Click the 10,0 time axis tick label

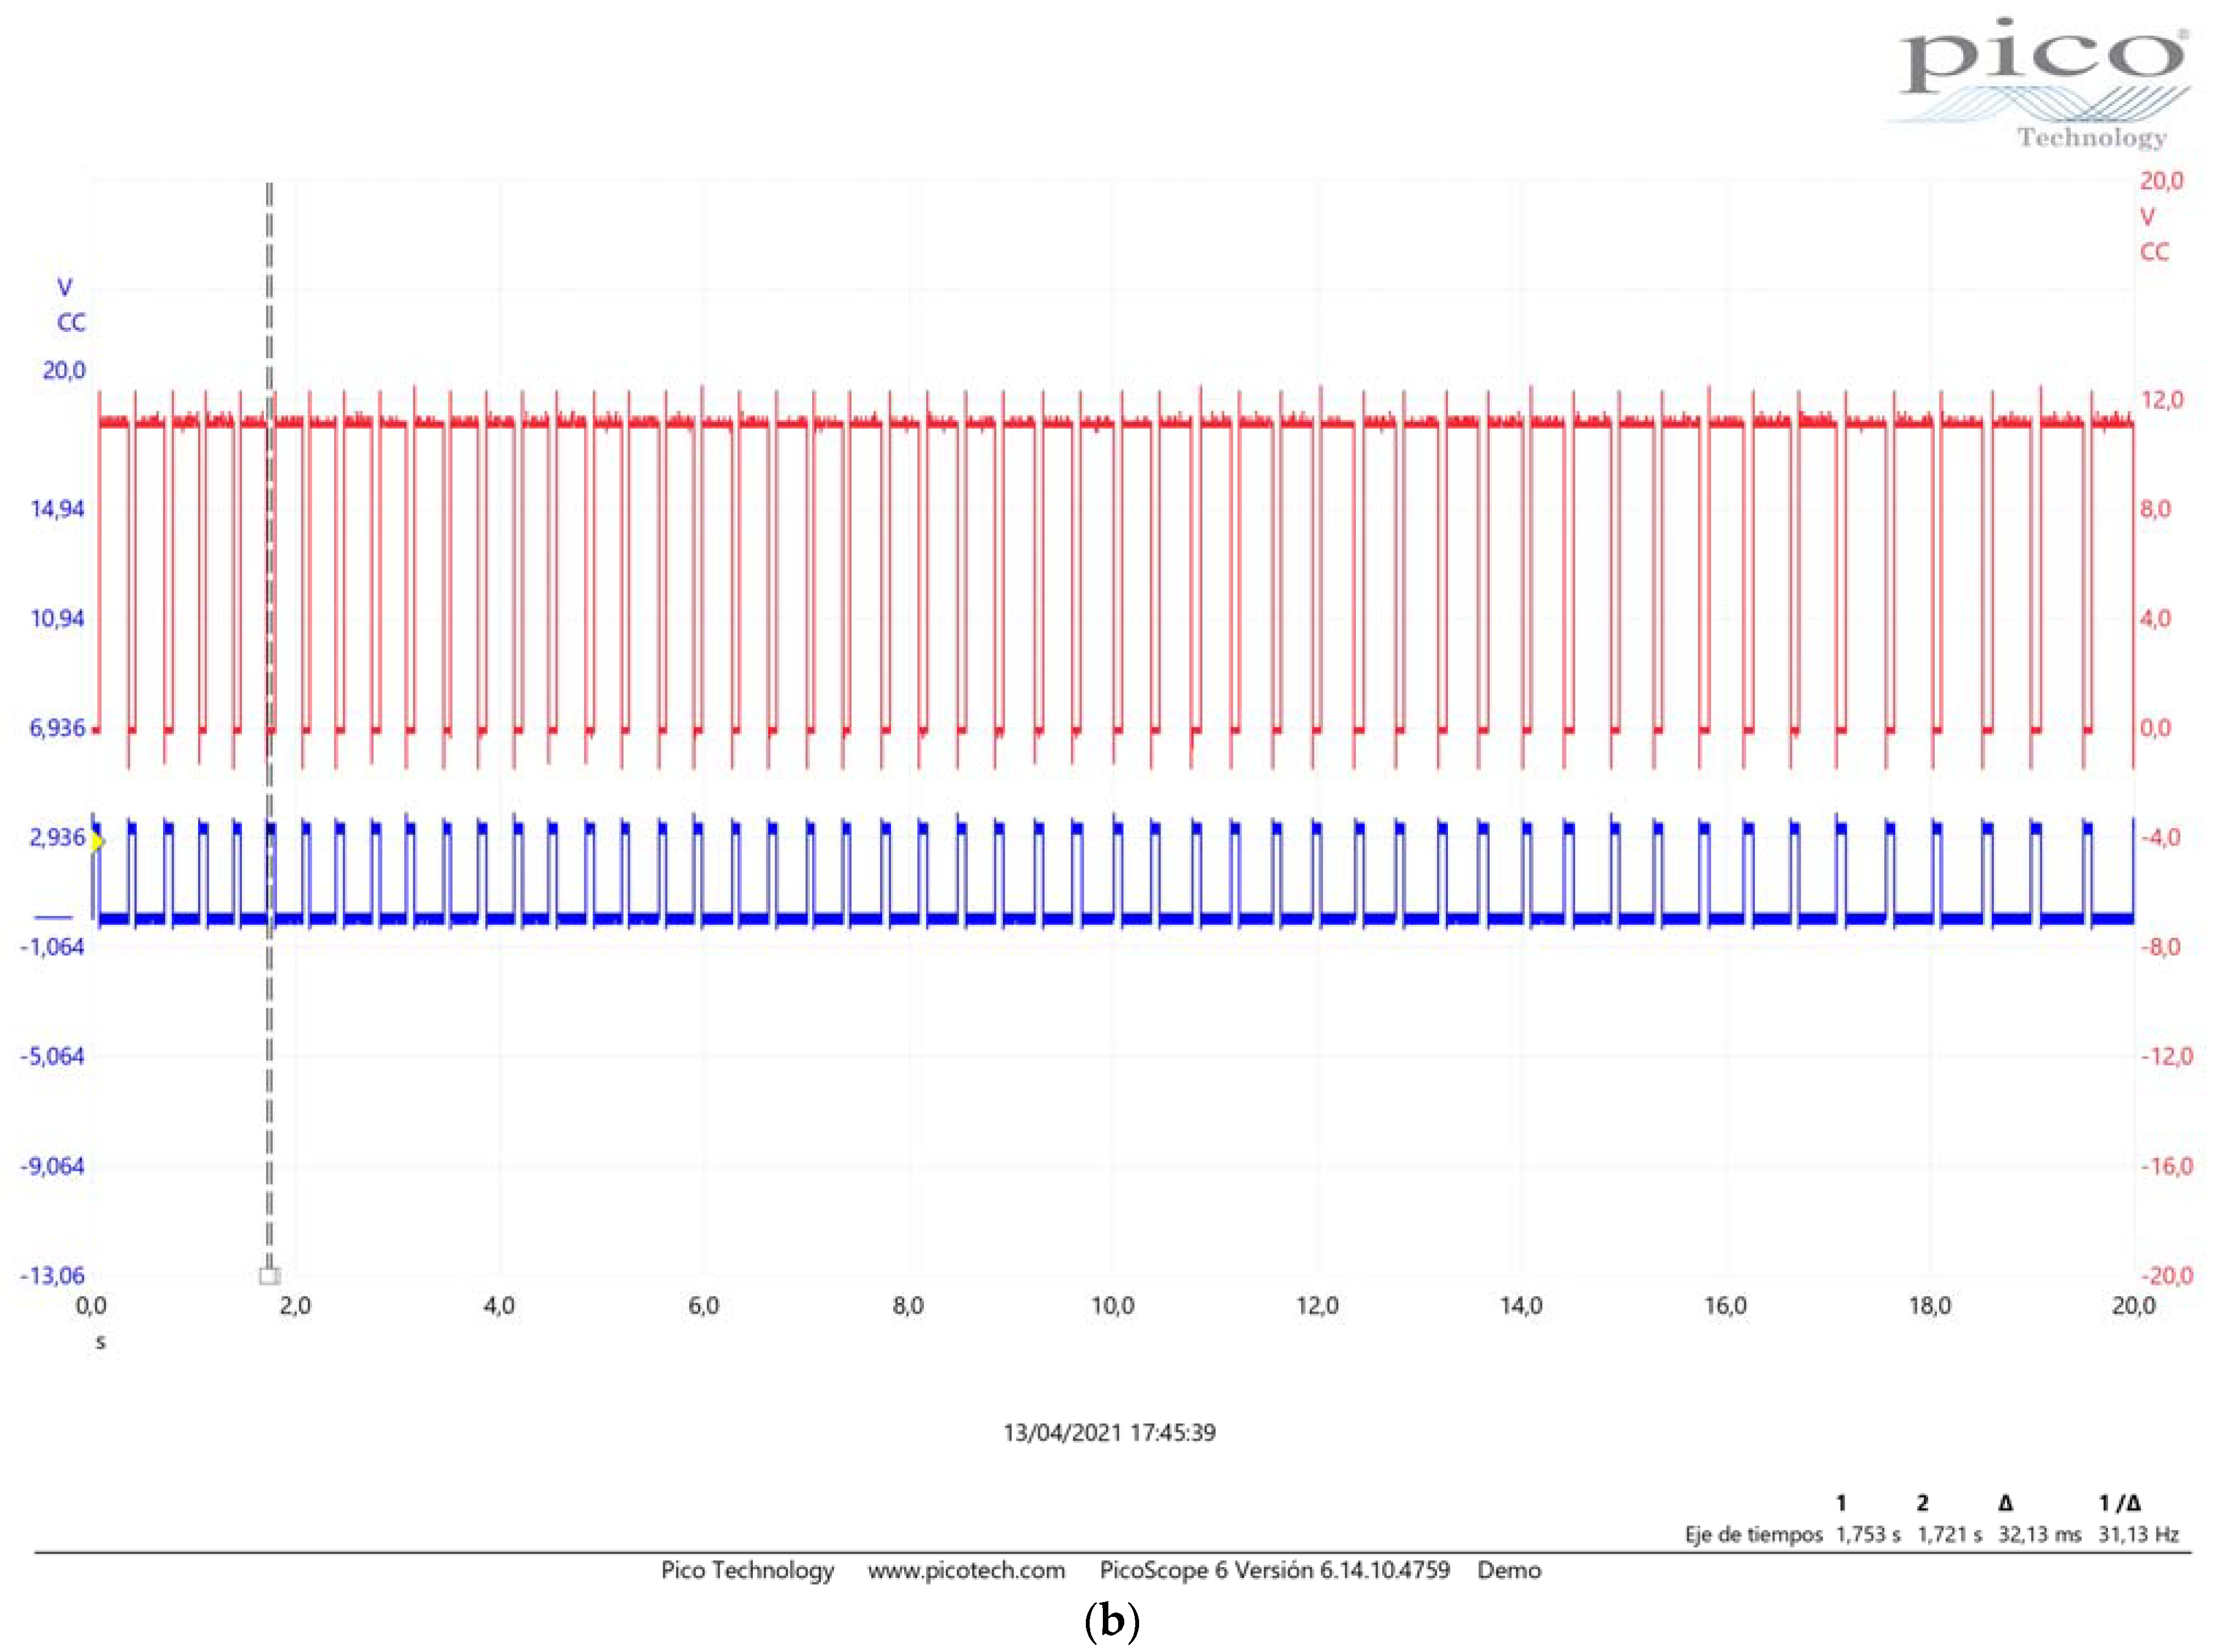pos(1112,1306)
